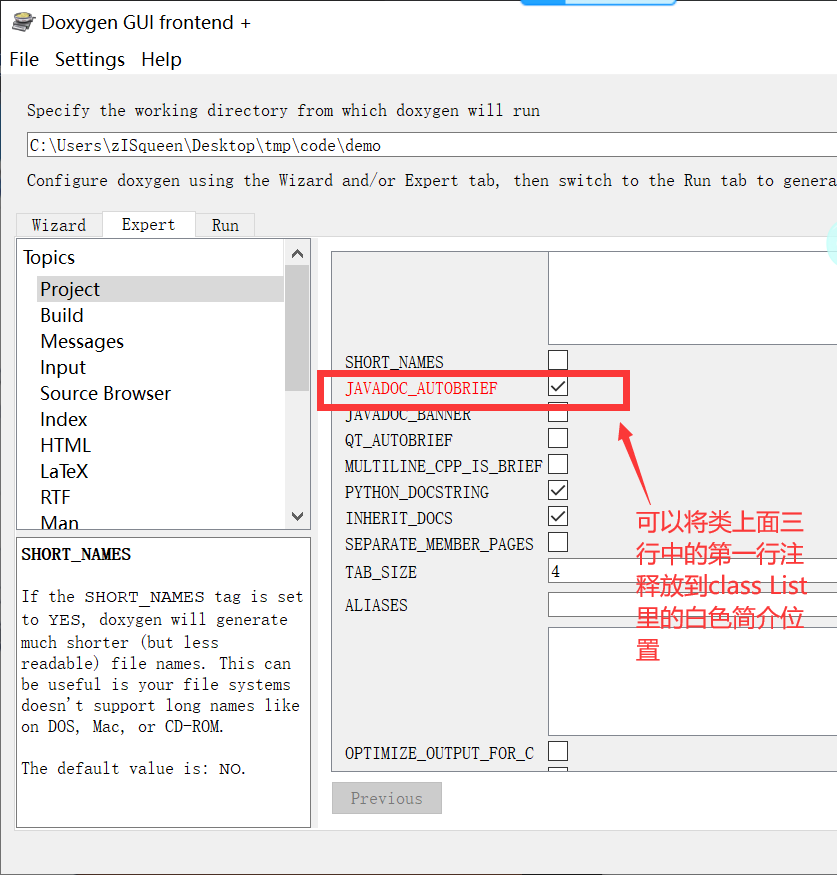
Task: Click the Topics list scrollbar thumb
Action: [297, 328]
